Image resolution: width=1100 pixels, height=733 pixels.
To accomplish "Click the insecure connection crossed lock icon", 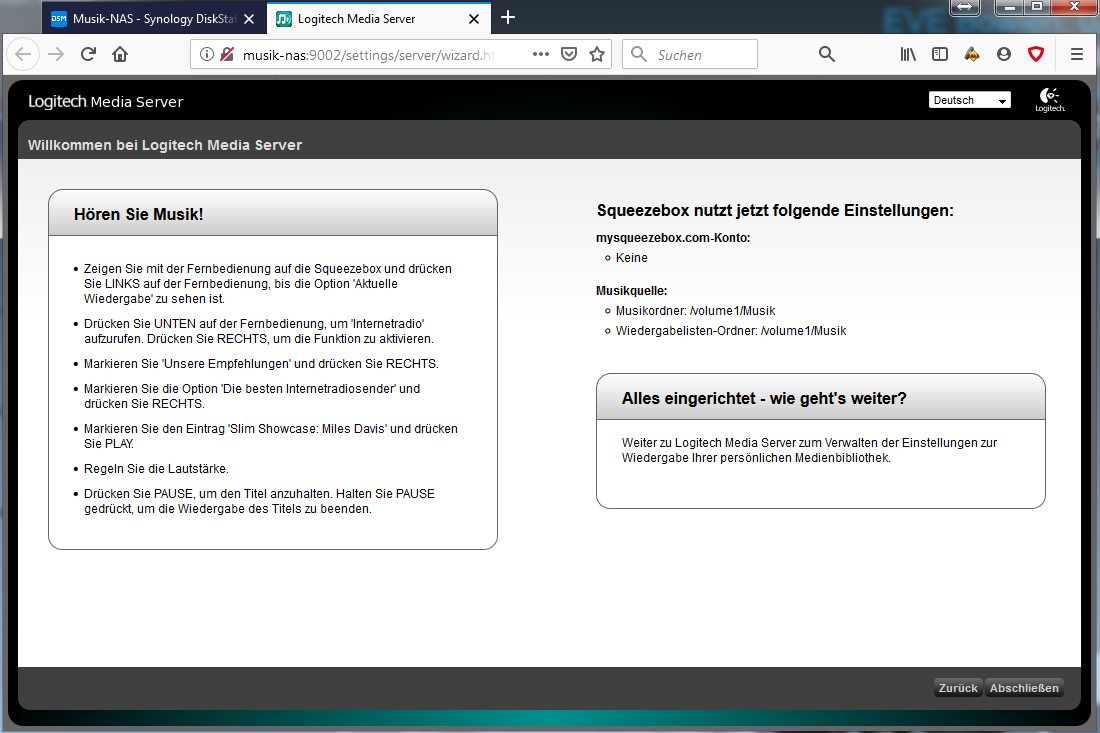I will [227, 54].
